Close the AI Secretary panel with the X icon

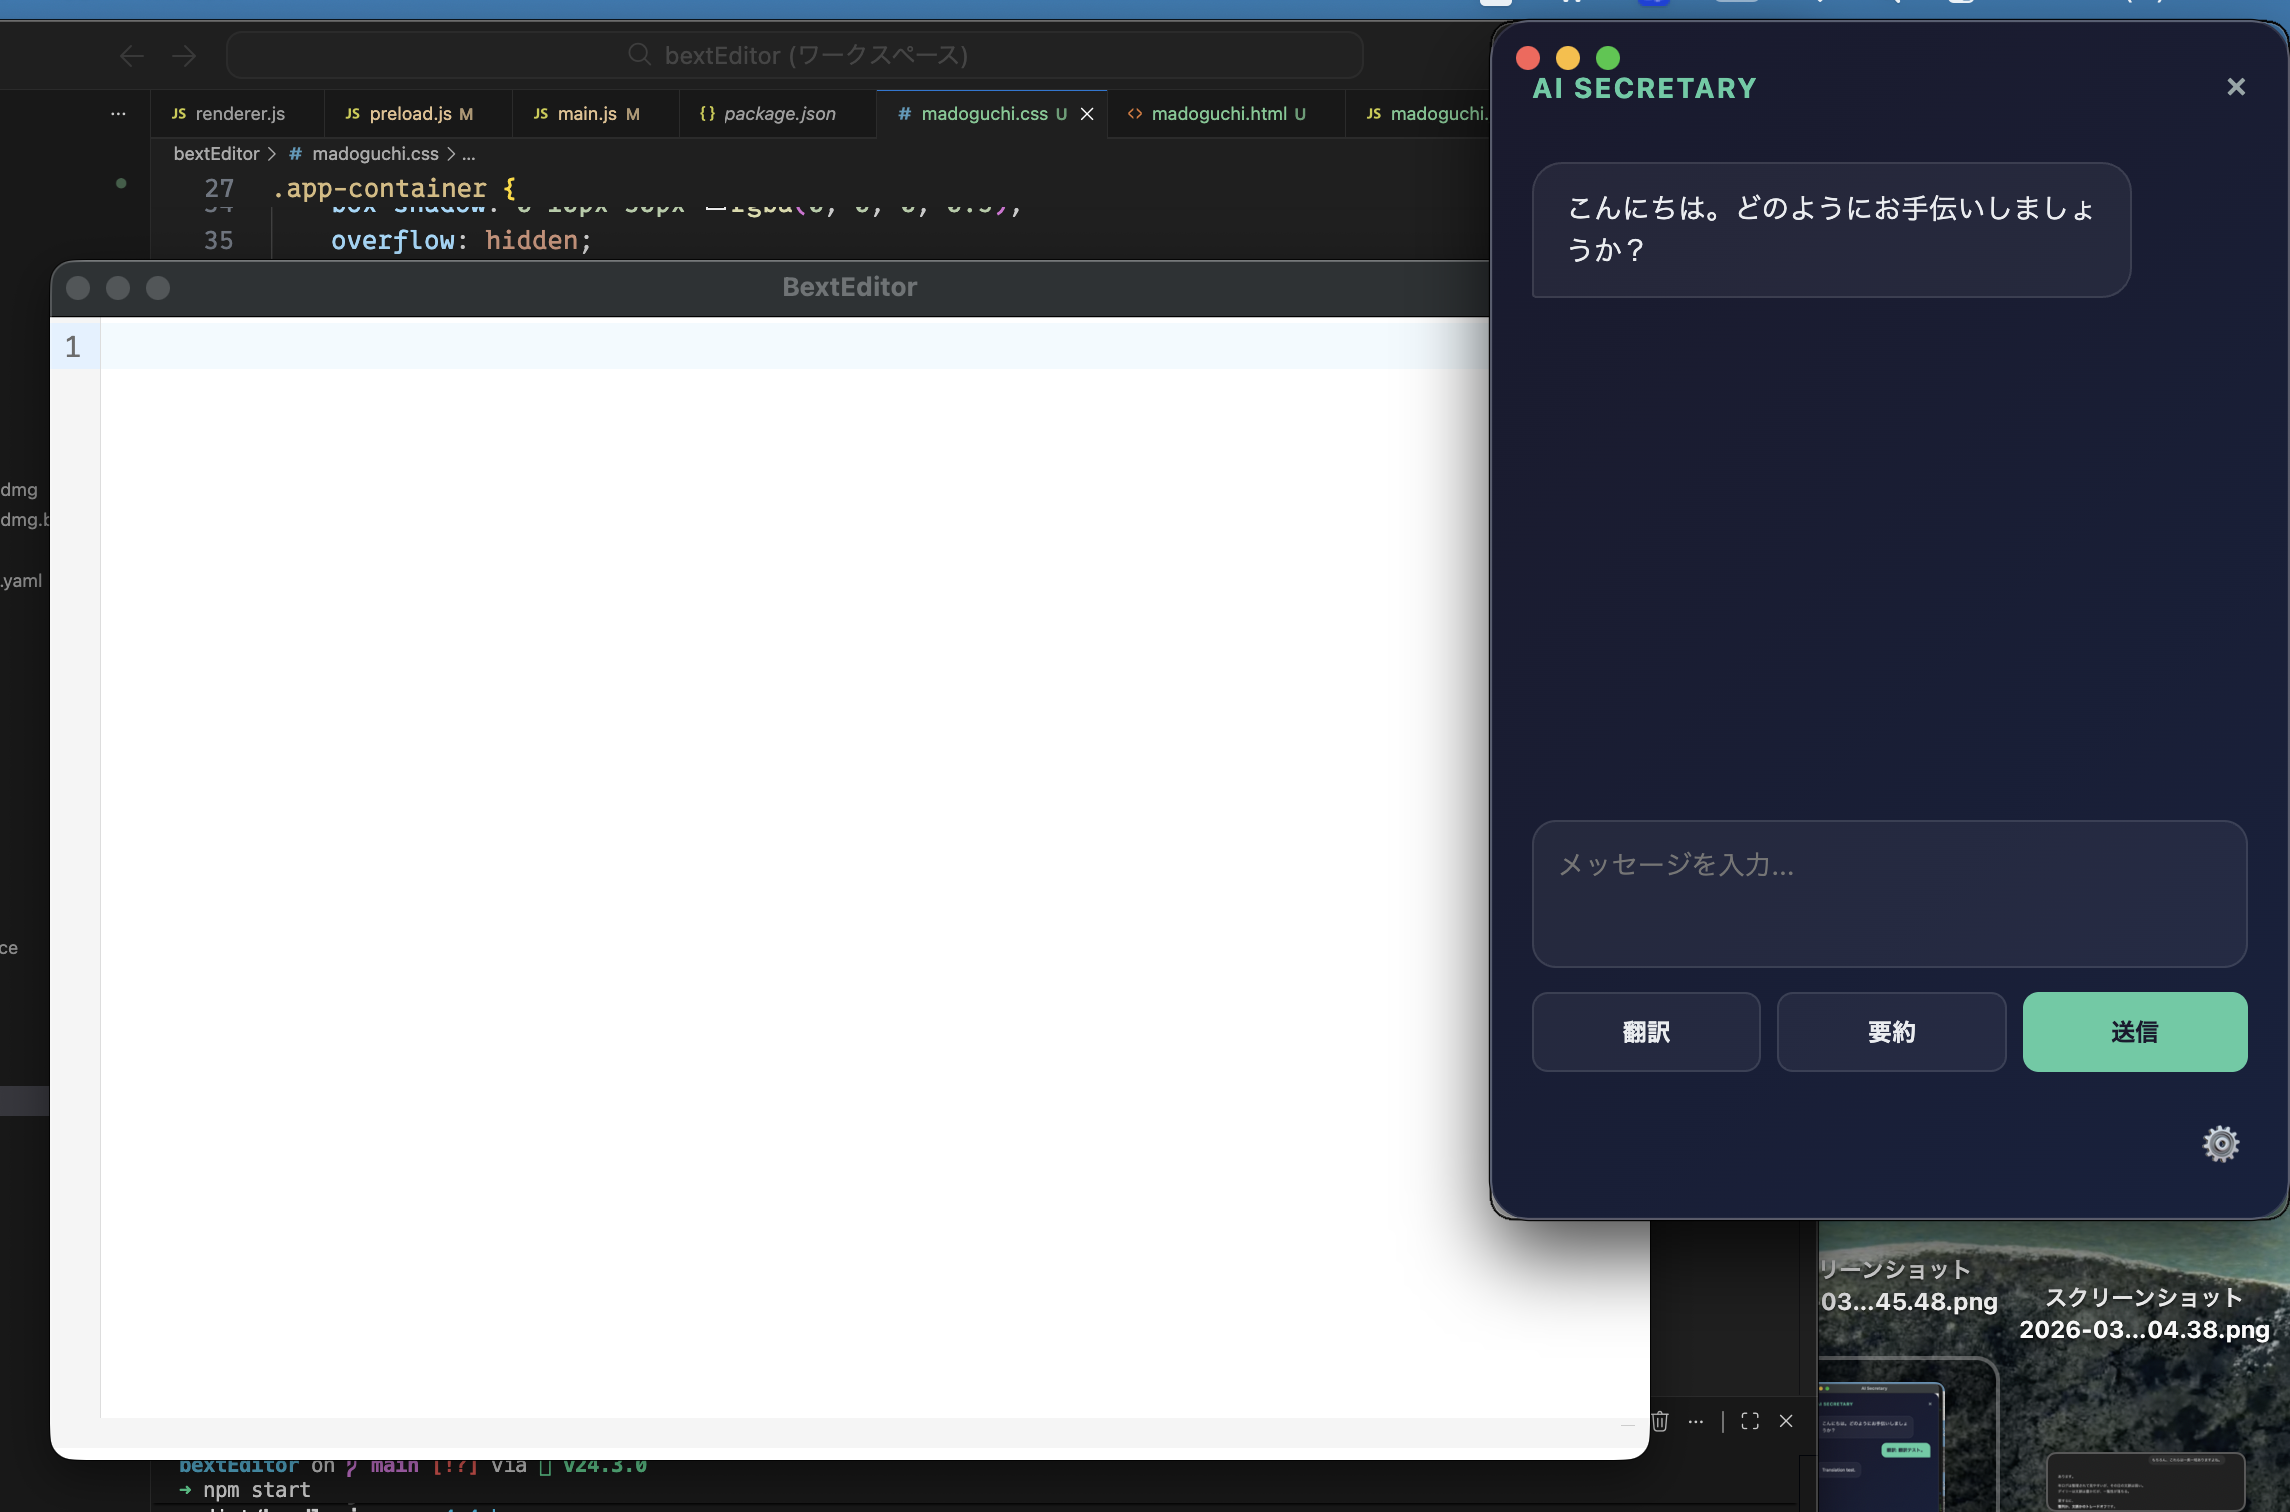tap(2235, 86)
